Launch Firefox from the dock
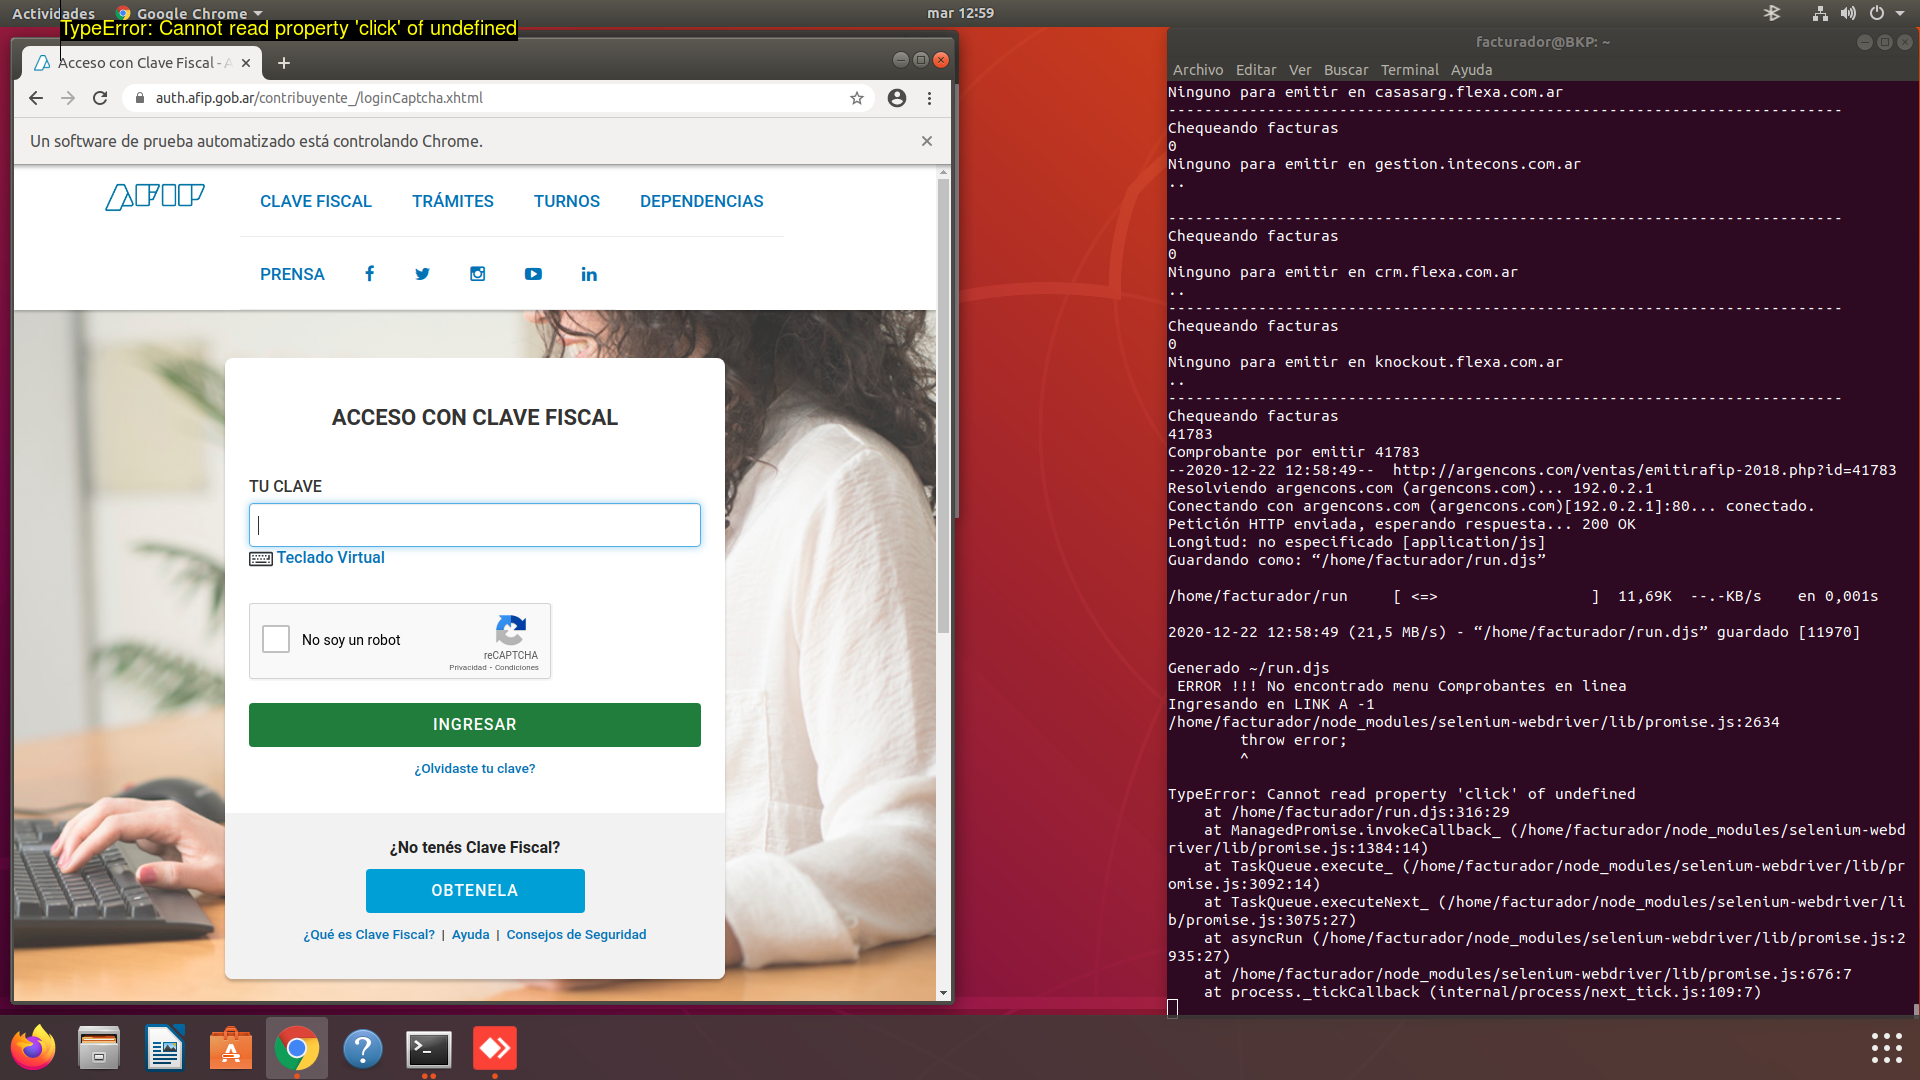The width and height of the screenshot is (1920, 1080). 33,1048
